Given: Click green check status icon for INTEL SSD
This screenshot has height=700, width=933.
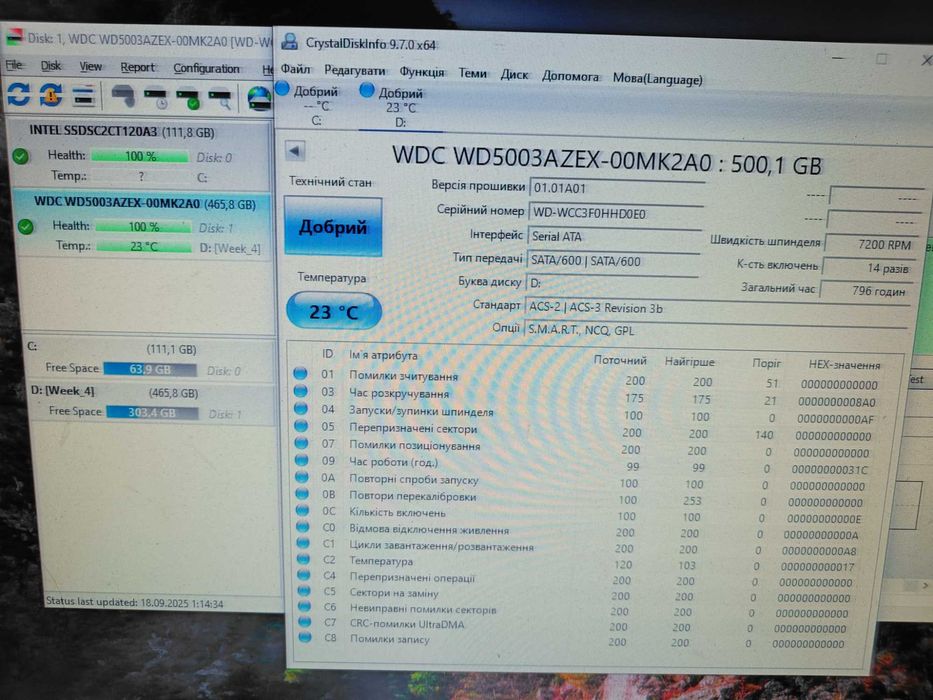Looking at the screenshot, I should point(20,157).
